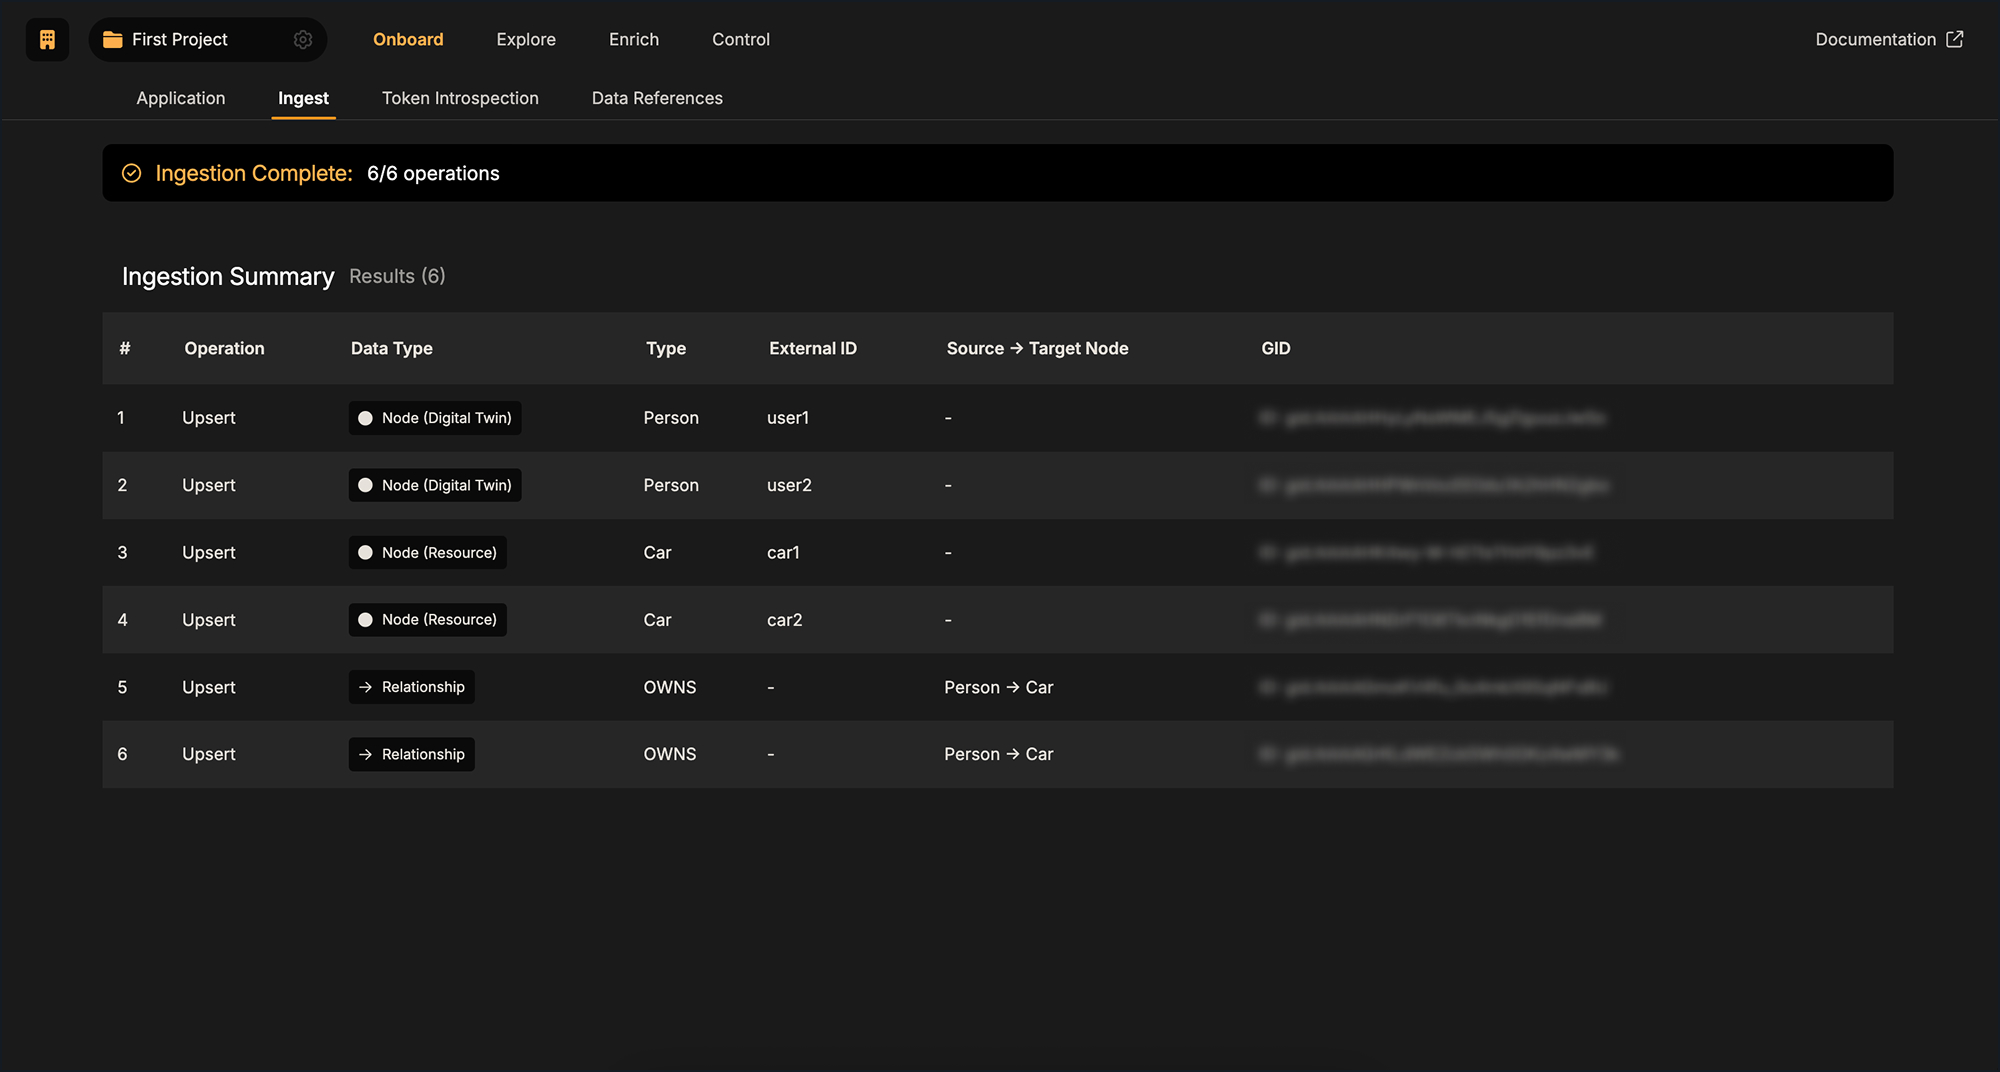The image size is (2000, 1072).
Task: Click the external link icon next to Documentation
Action: [1956, 39]
